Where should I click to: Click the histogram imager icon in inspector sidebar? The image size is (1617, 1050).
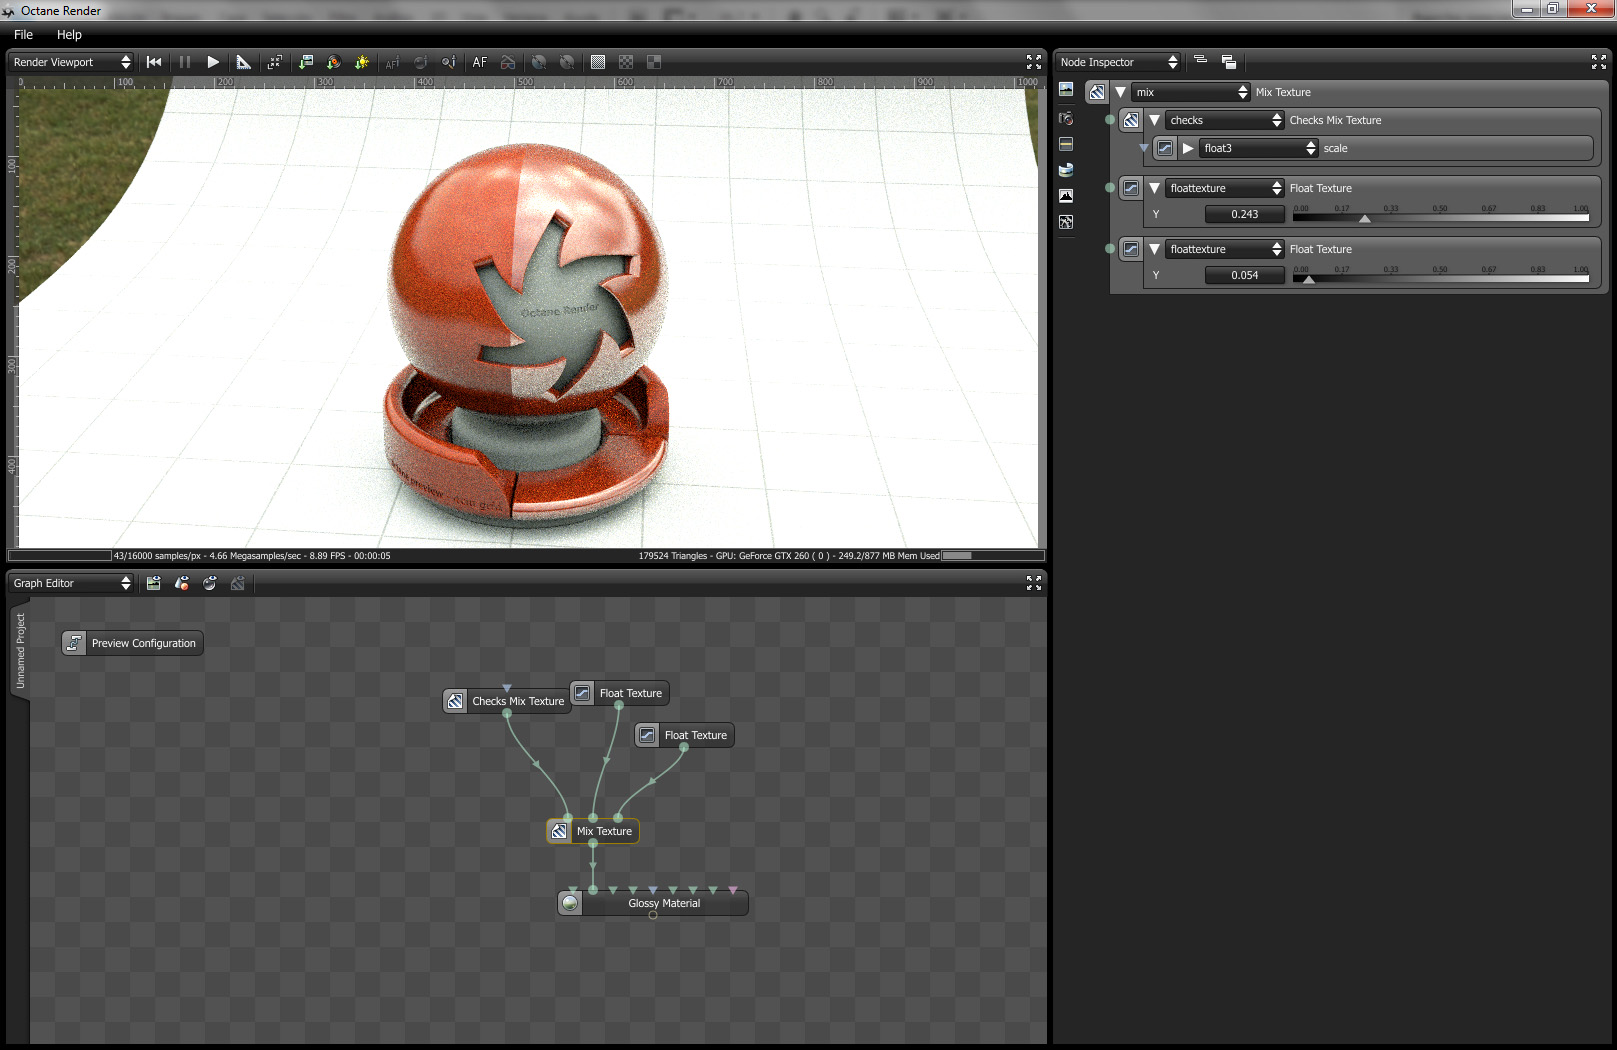coord(1066,196)
